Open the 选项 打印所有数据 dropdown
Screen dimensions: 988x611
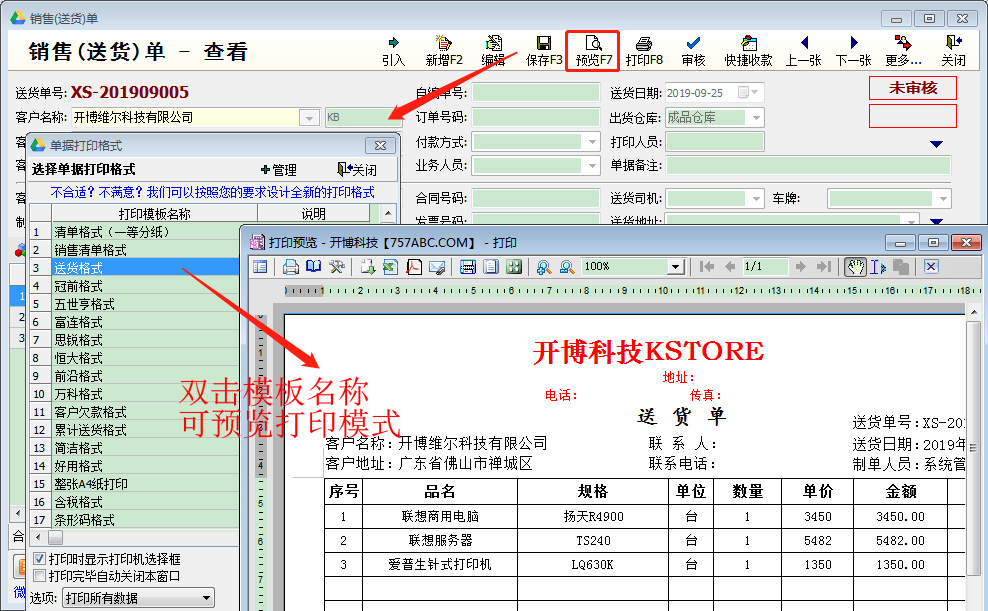click(x=206, y=598)
